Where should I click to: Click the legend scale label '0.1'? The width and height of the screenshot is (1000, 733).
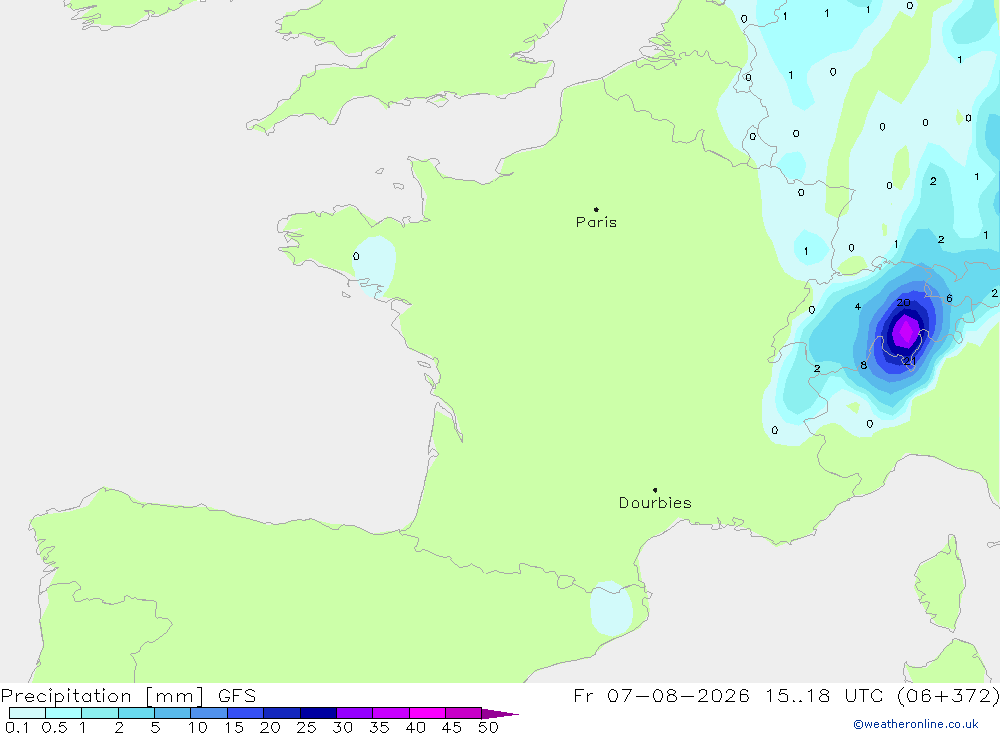[x=17, y=727]
